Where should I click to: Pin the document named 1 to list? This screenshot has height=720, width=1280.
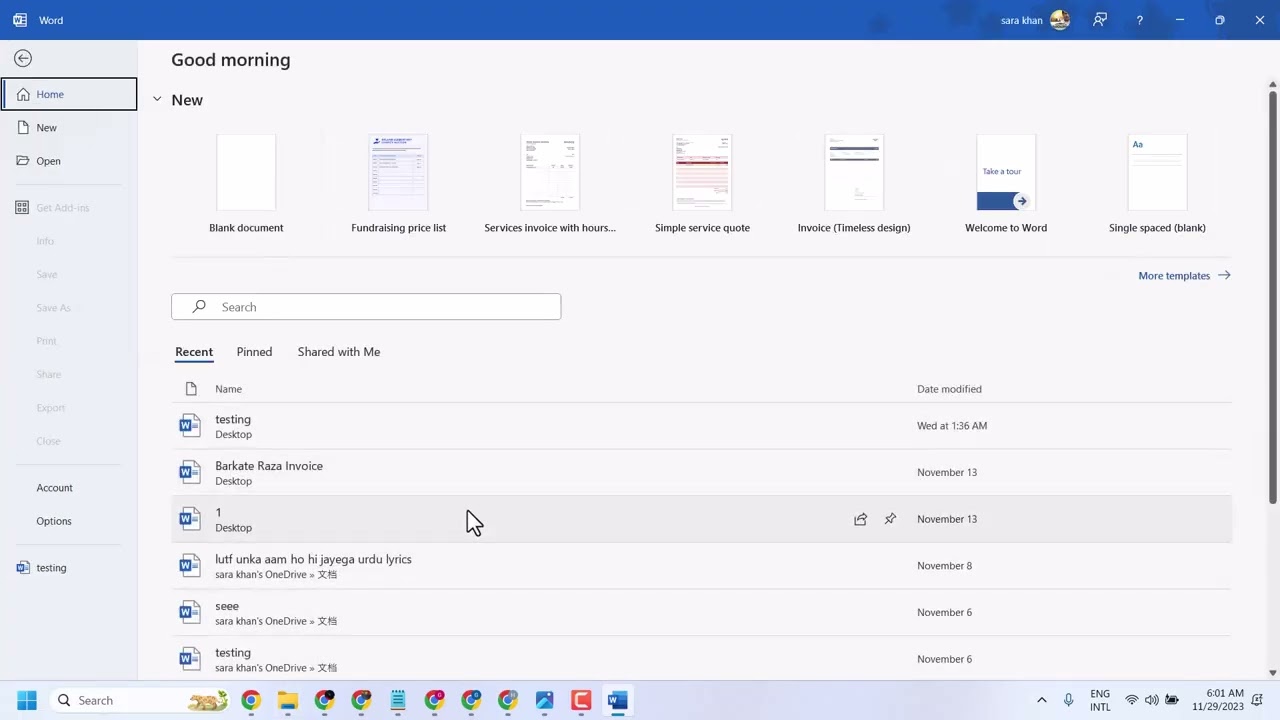pyautogui.click(x=890, y=519)
